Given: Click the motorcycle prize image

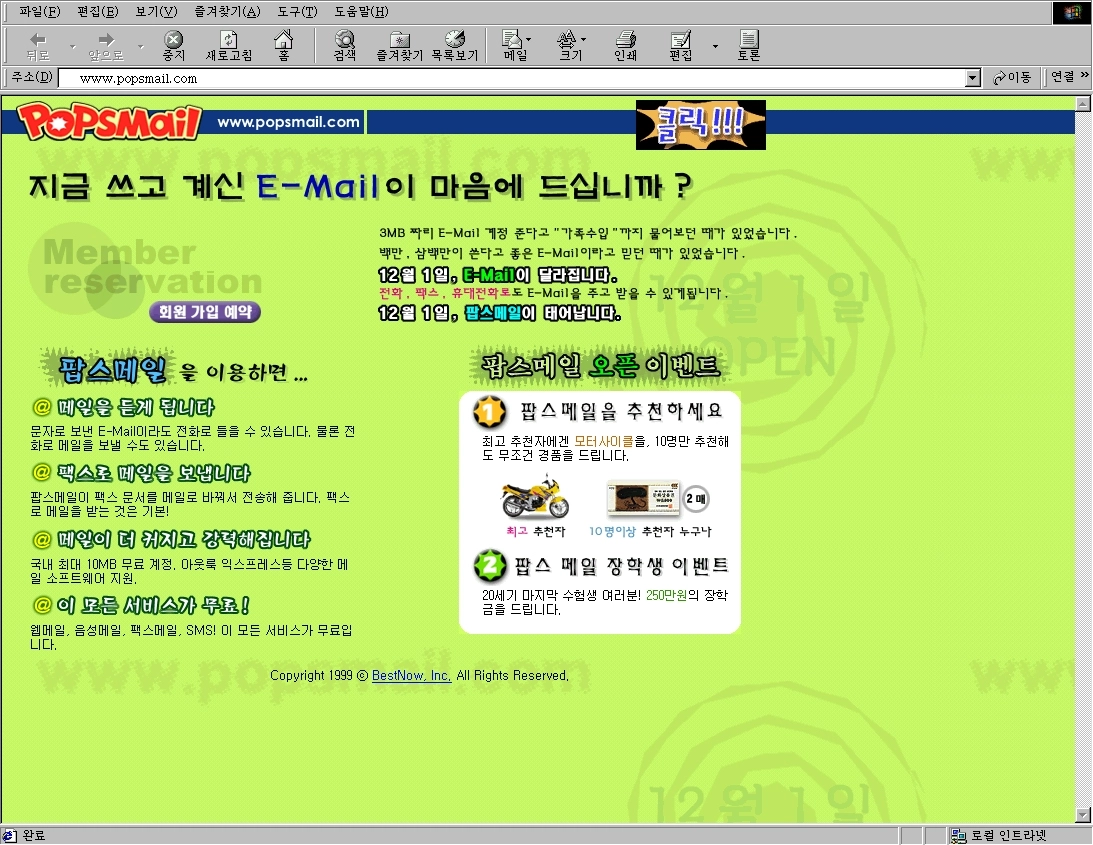Looking at the screenshot, I should tap(535, 496).
